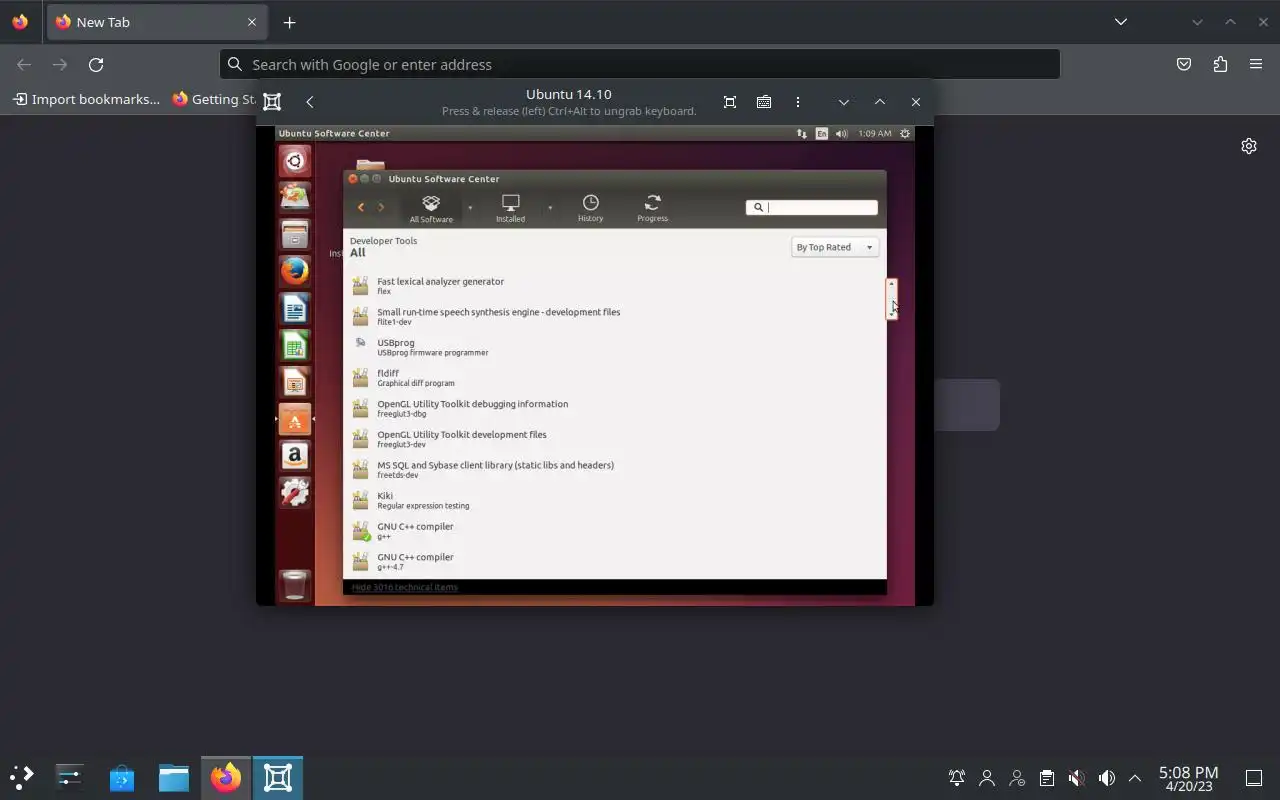Select the MS SQL and Sybase client library entry
Image resolution: width=1280 pixels, height=800 pixels.
[x=614, y=470]
